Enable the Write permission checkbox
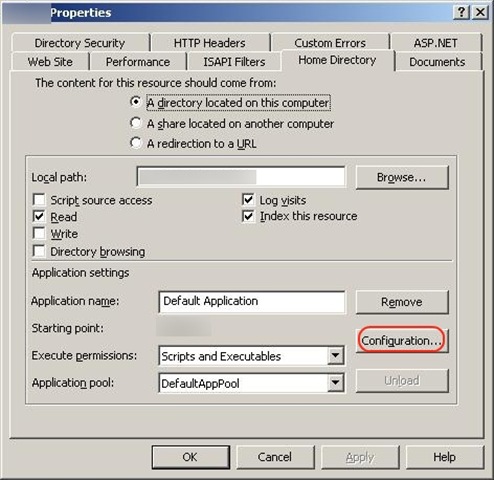 click(x=39, y=233)
